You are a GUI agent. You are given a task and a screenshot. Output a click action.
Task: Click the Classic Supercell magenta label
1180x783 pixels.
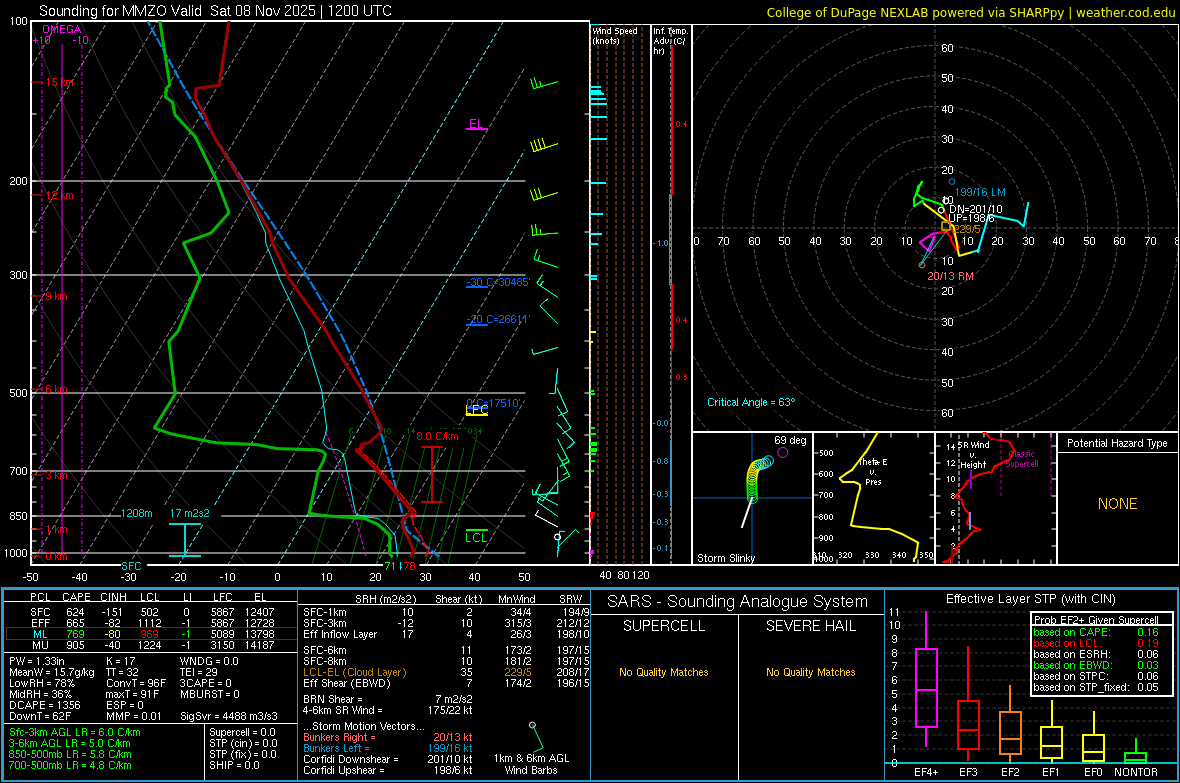click(1022, 459)
